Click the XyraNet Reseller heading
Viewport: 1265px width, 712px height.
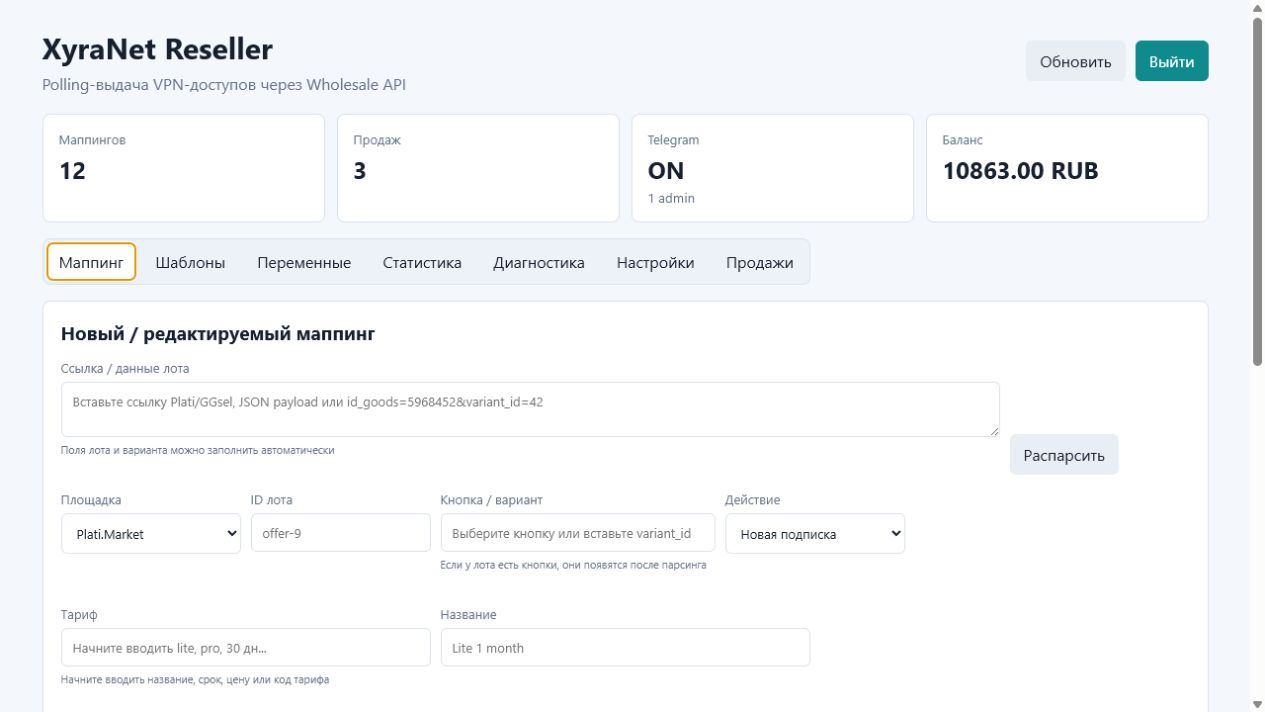pos(157,48)
